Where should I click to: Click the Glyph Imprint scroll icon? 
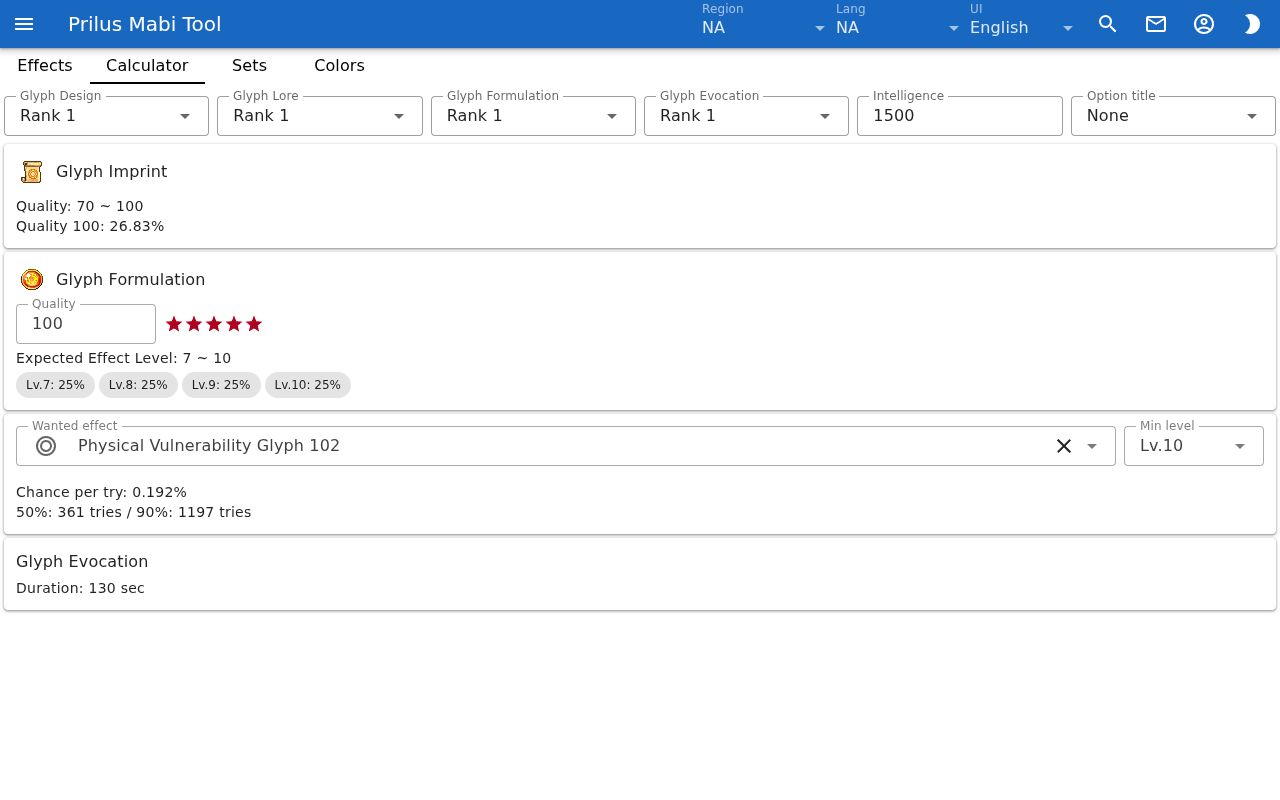[x=32, y=172]
